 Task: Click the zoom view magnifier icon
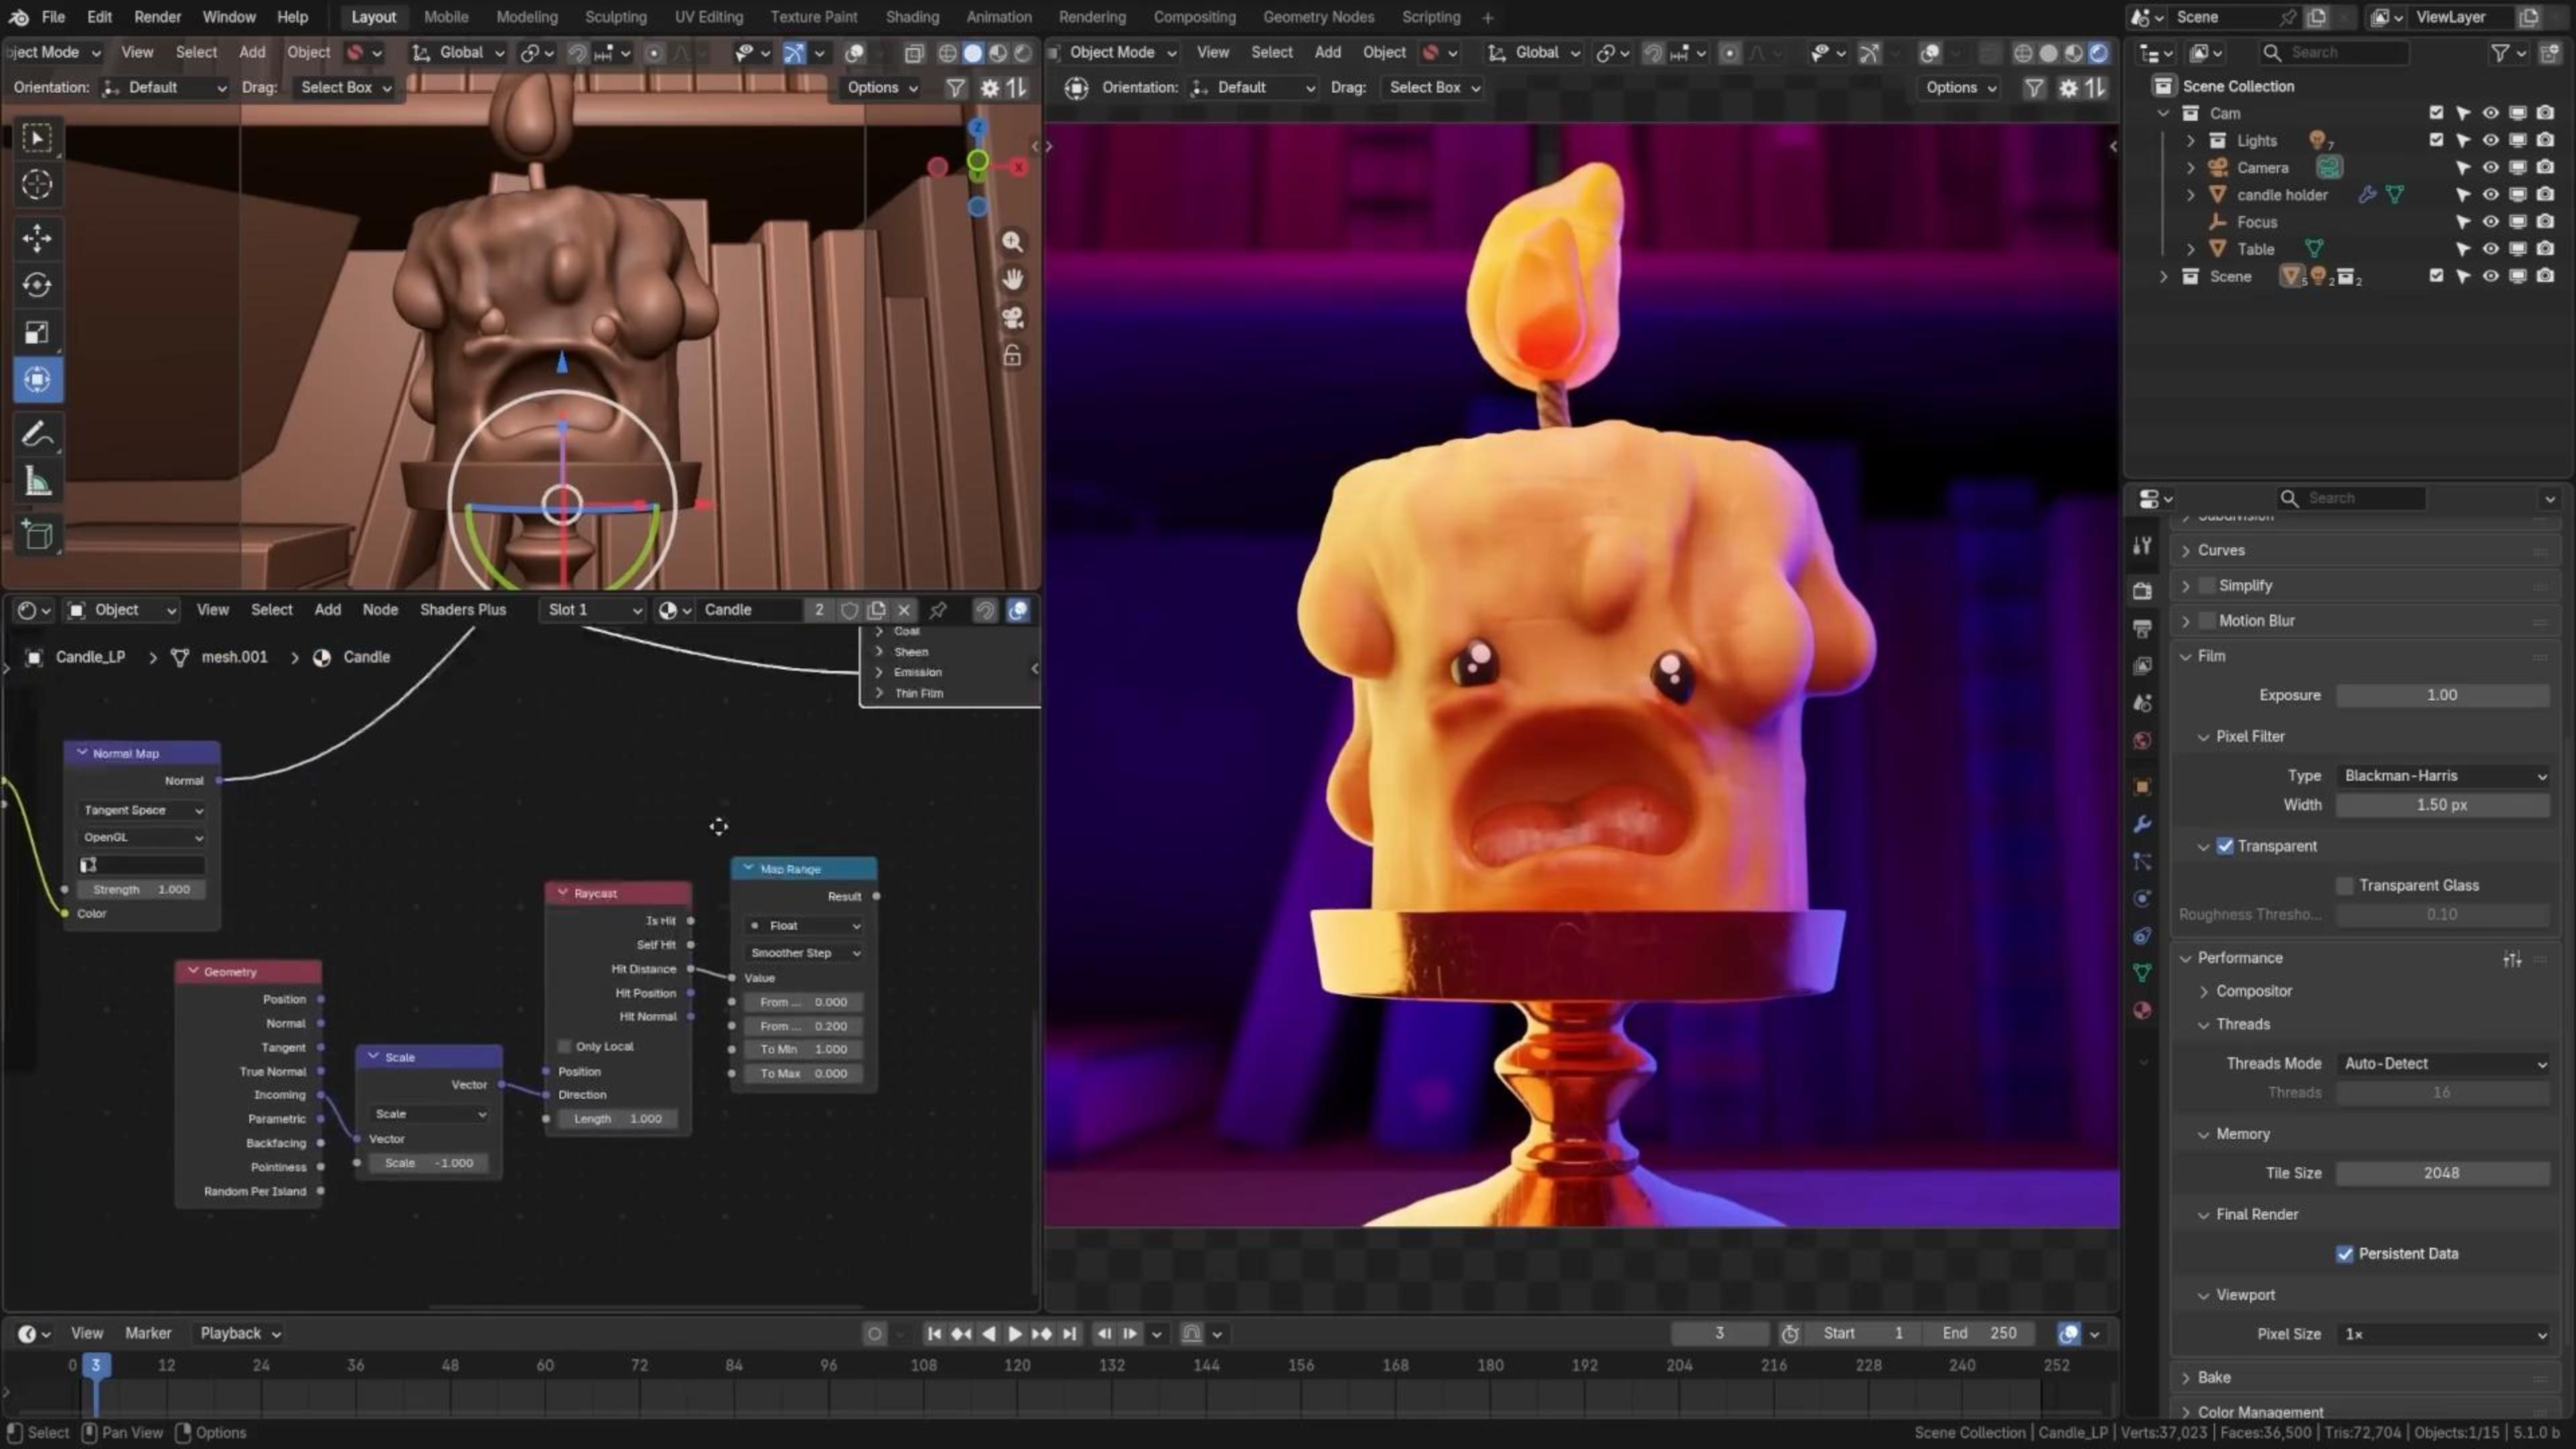(x=1012, y=241)
